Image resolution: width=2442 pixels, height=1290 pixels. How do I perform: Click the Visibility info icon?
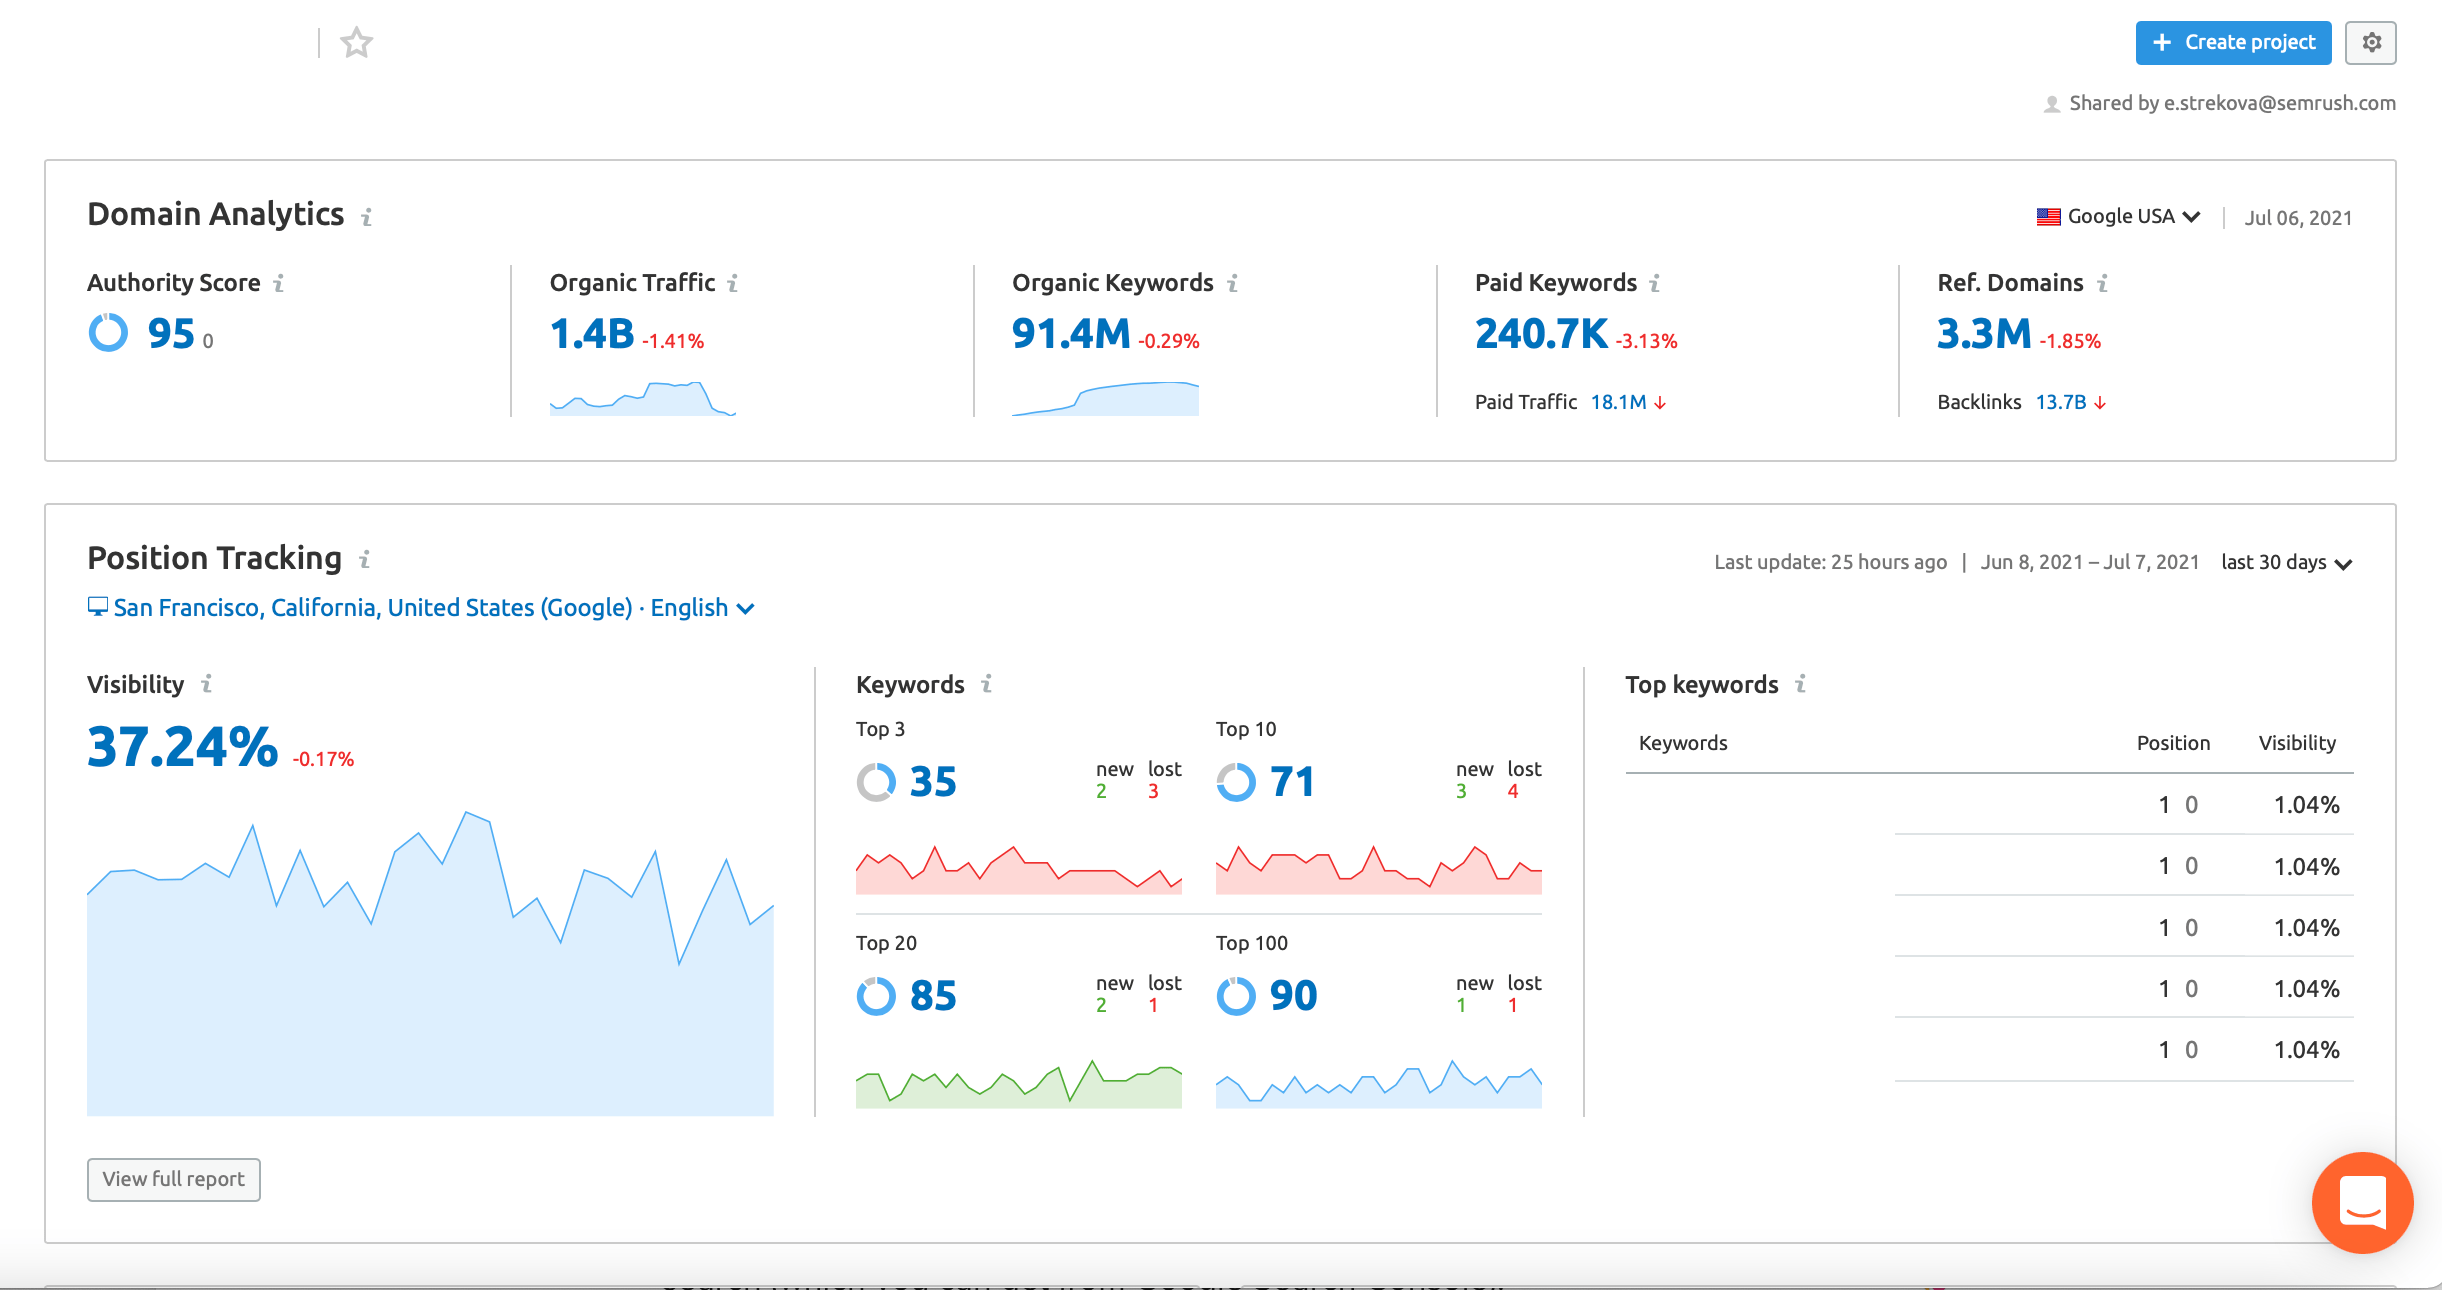207,684
